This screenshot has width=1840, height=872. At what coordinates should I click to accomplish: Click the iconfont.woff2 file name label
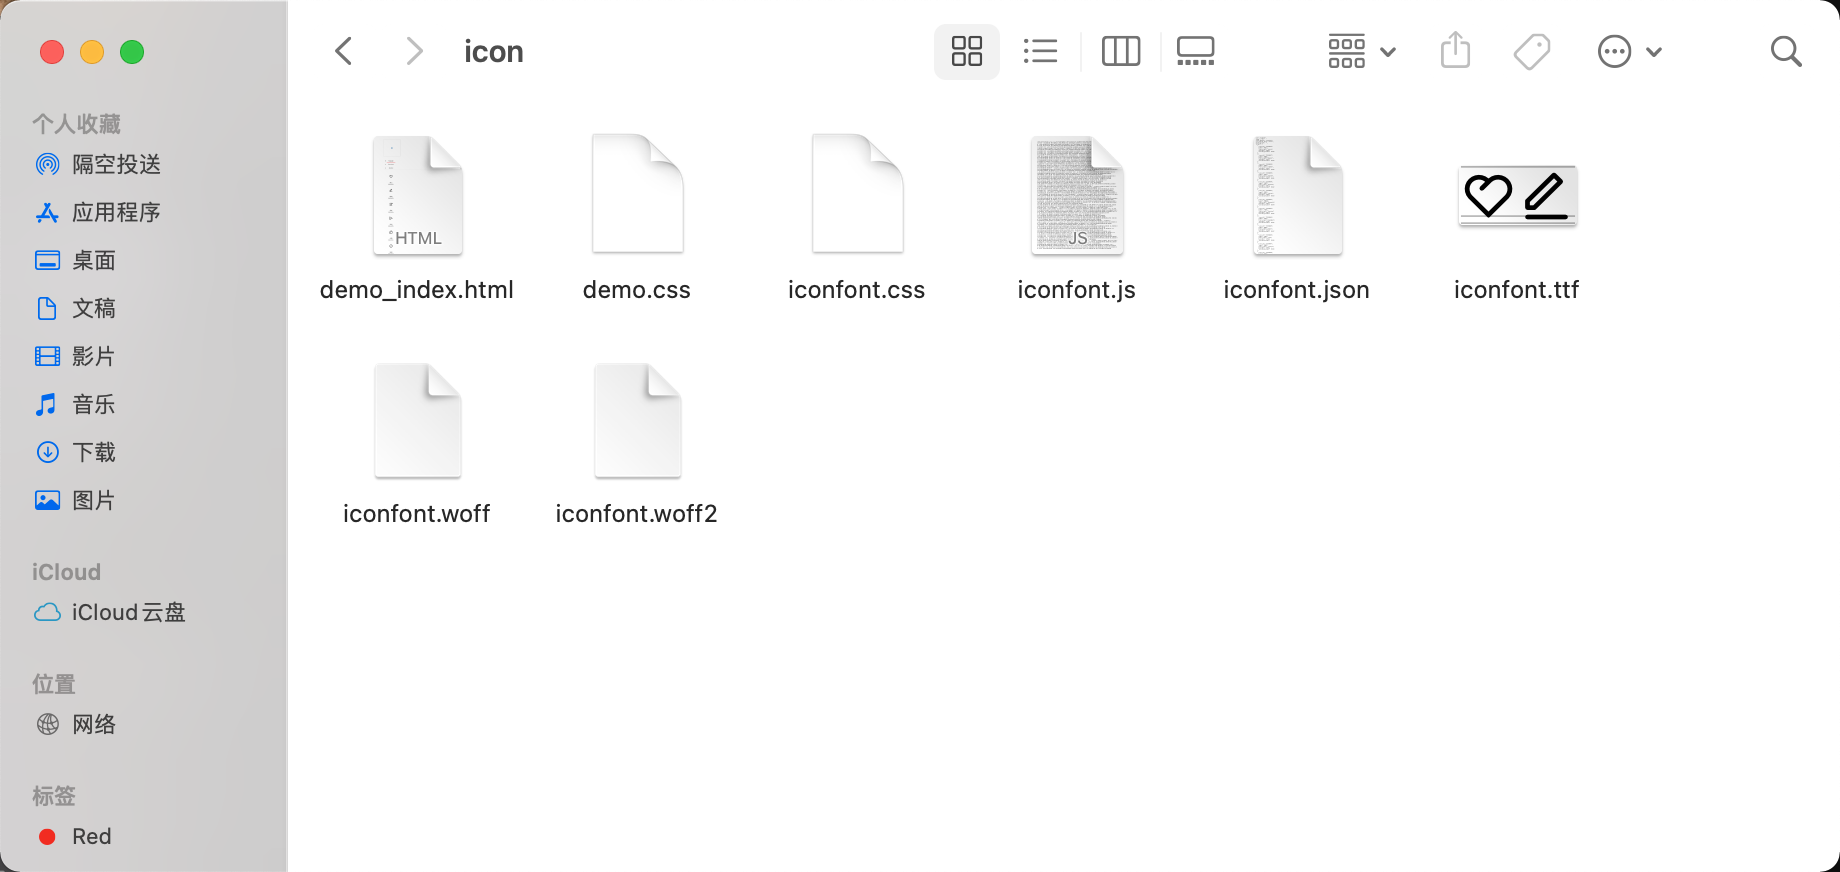click(637, 514)
